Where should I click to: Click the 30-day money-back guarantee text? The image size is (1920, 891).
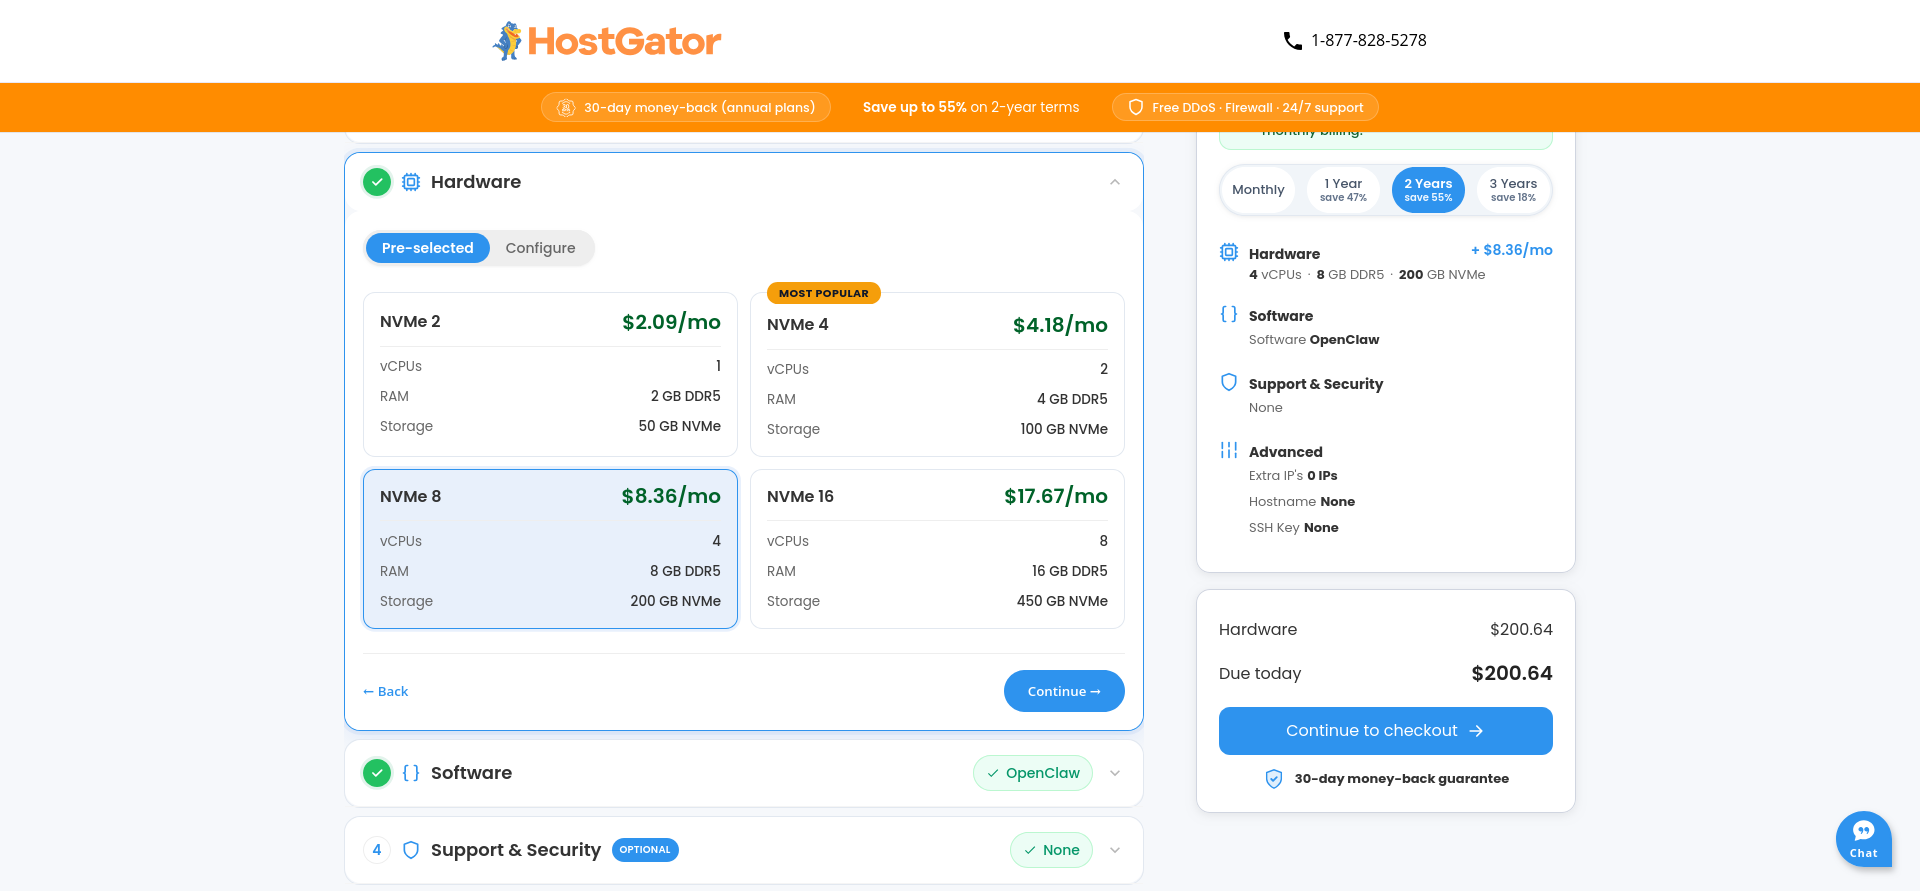[x=1402, y=779]
